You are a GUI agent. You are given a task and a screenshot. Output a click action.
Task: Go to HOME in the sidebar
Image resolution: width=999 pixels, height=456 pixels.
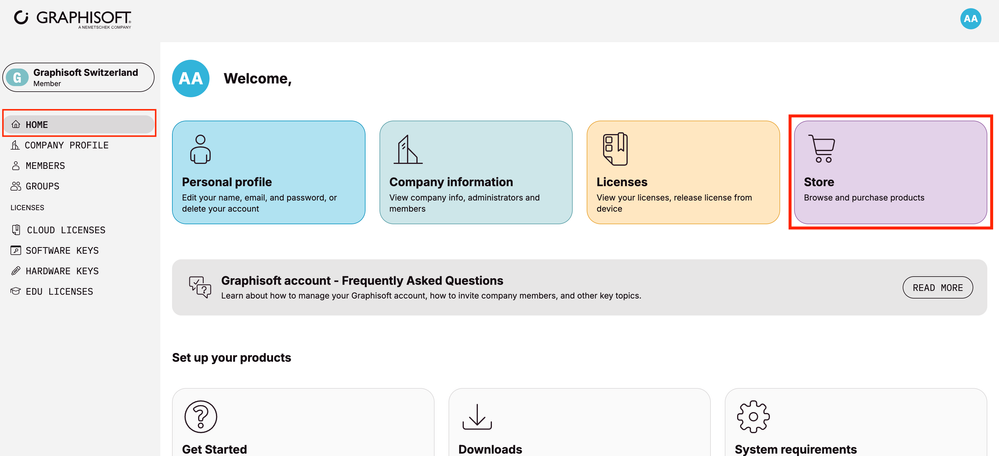79,125
